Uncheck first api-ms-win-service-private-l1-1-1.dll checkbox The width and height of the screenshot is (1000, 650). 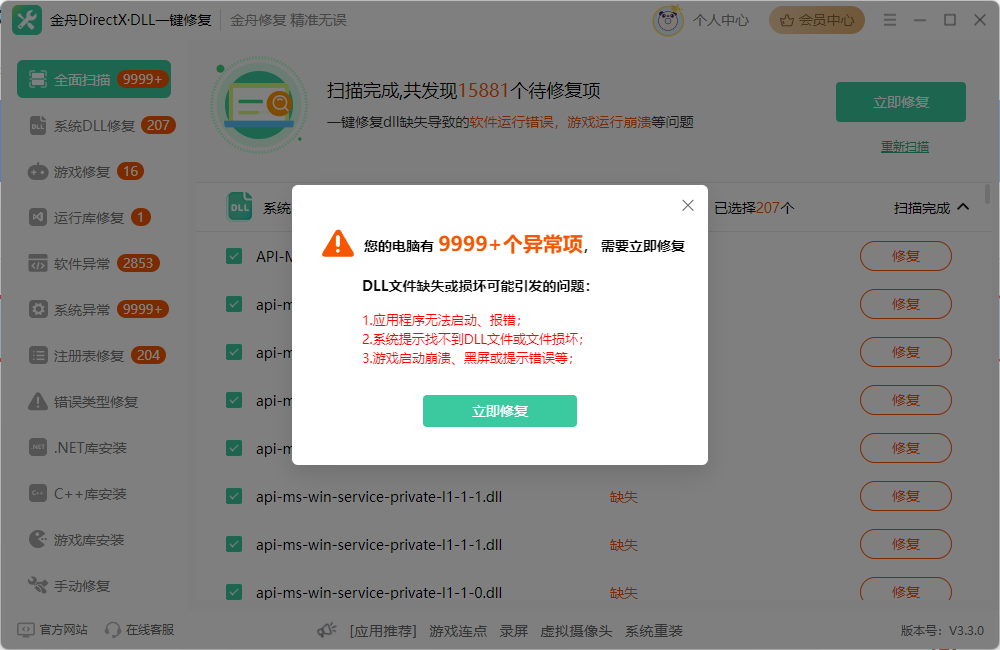tap(234, 496)
